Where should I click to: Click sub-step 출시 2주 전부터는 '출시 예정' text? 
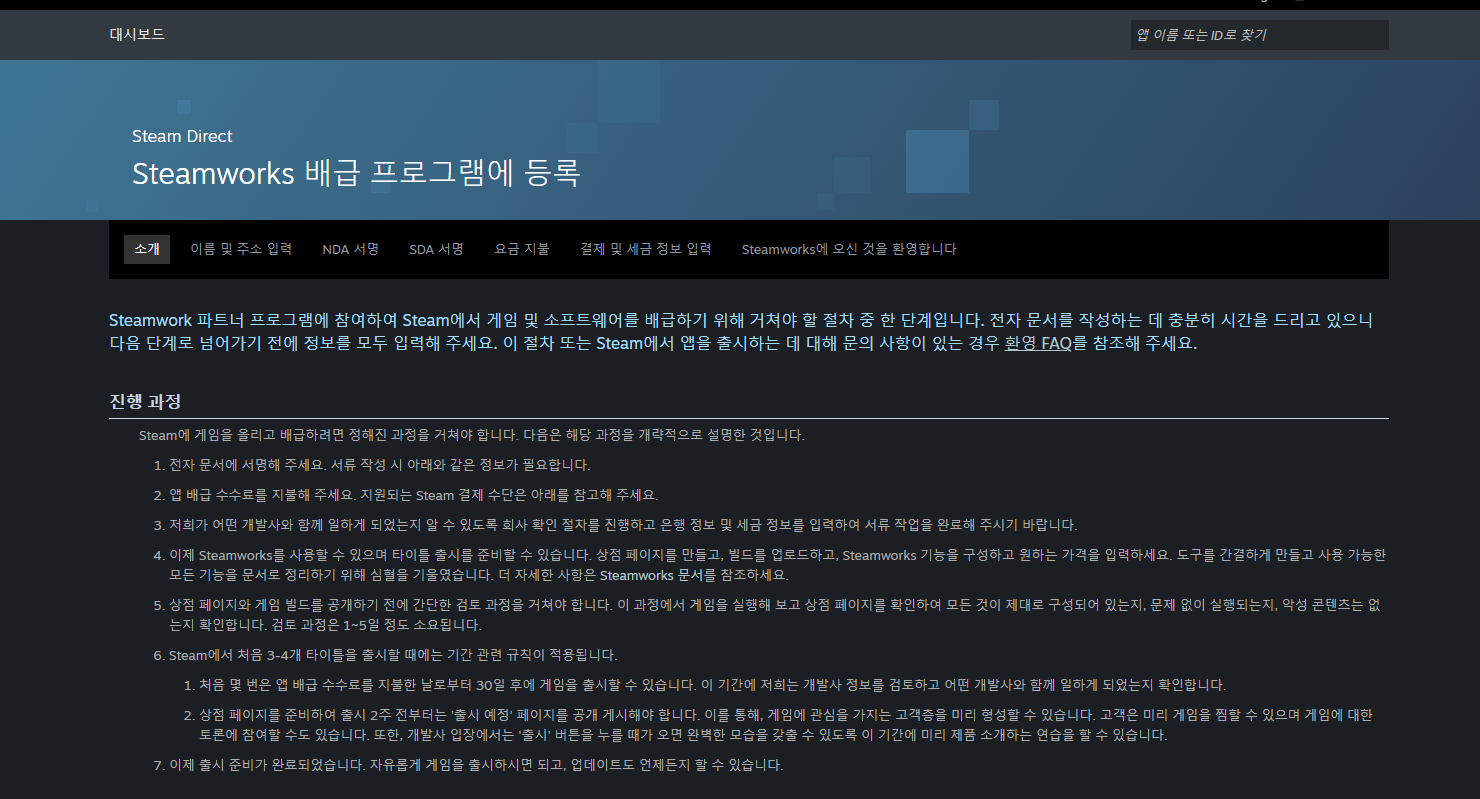tap(786, 725)
